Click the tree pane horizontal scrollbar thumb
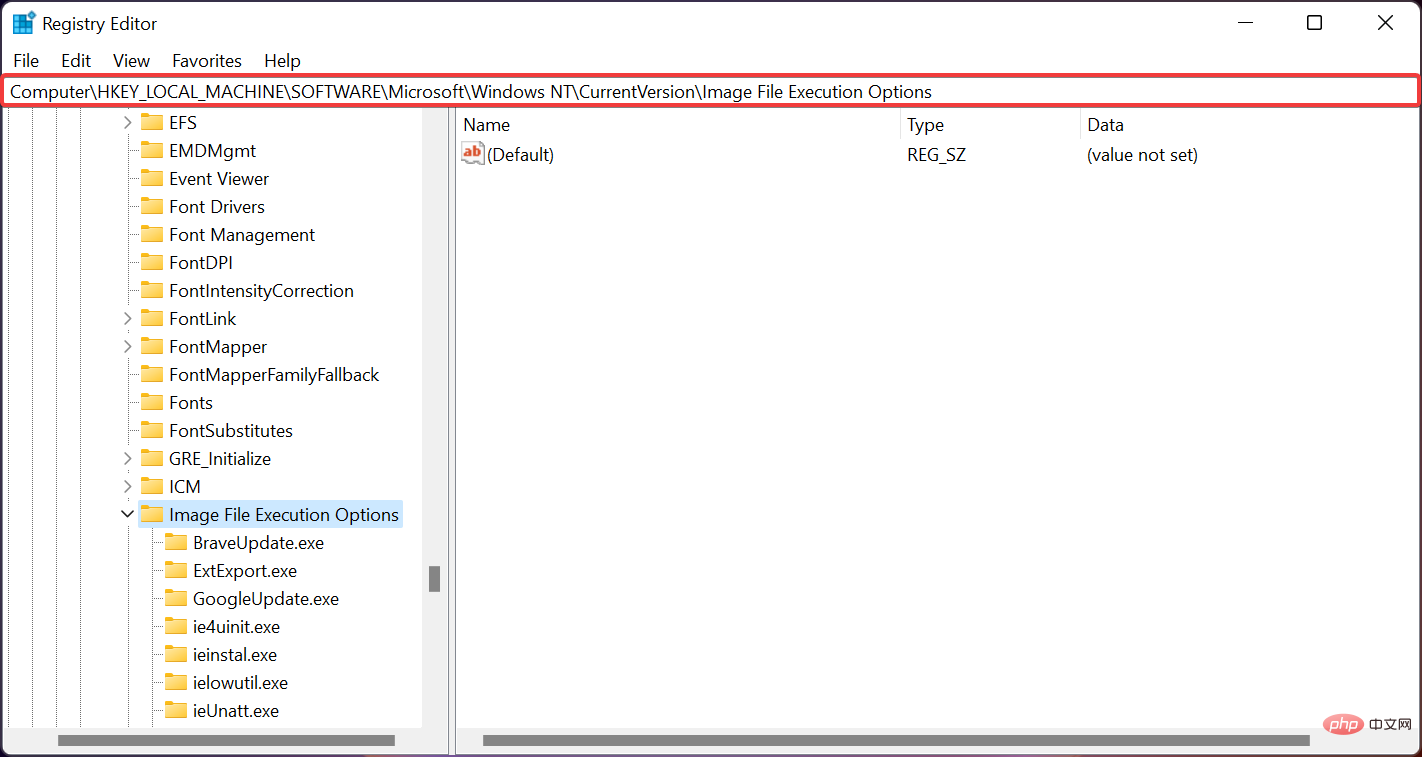The width and height of the screenshot is (1422, 757). 226,741
